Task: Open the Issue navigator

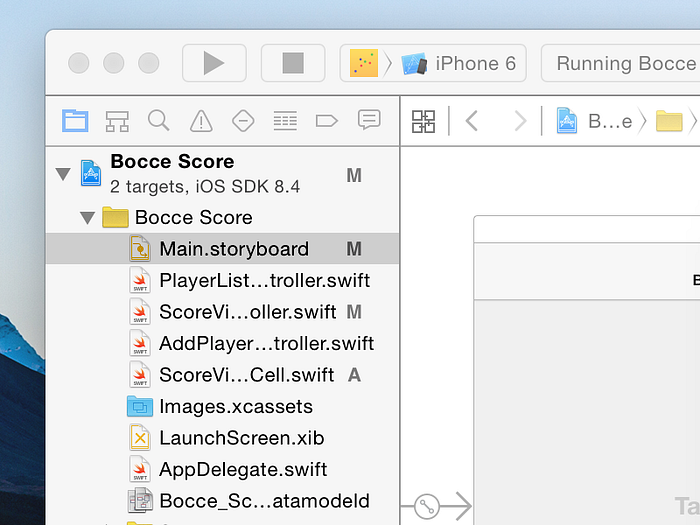Action: (x=201, y=121)
